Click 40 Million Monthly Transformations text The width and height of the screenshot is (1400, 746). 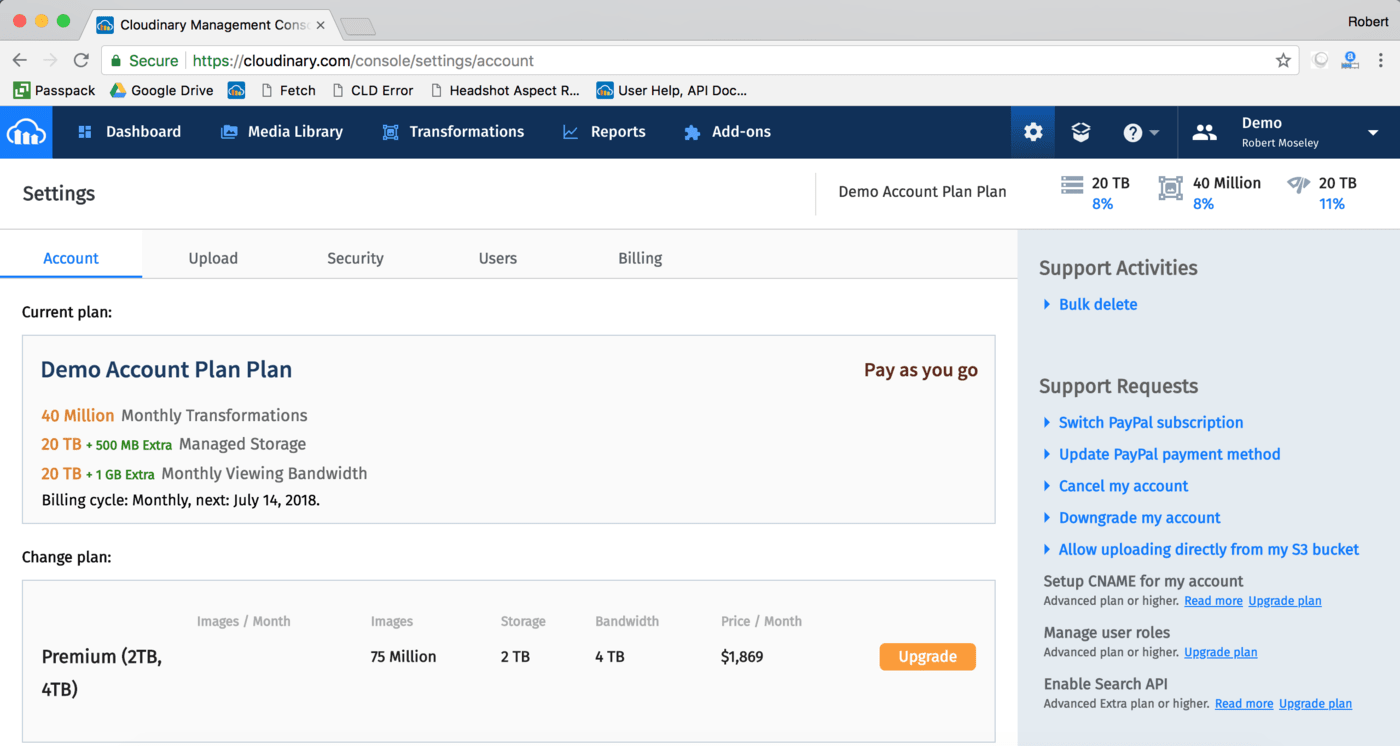[x=174, y=415]
